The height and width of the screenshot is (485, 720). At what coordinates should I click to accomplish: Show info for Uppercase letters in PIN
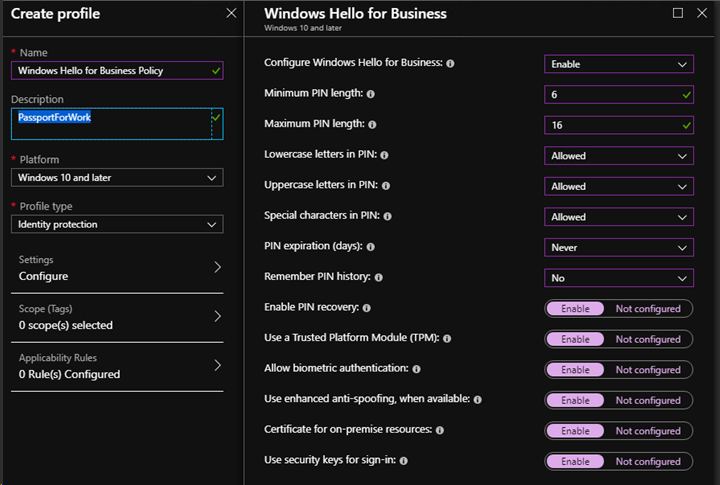pos(386,186)
